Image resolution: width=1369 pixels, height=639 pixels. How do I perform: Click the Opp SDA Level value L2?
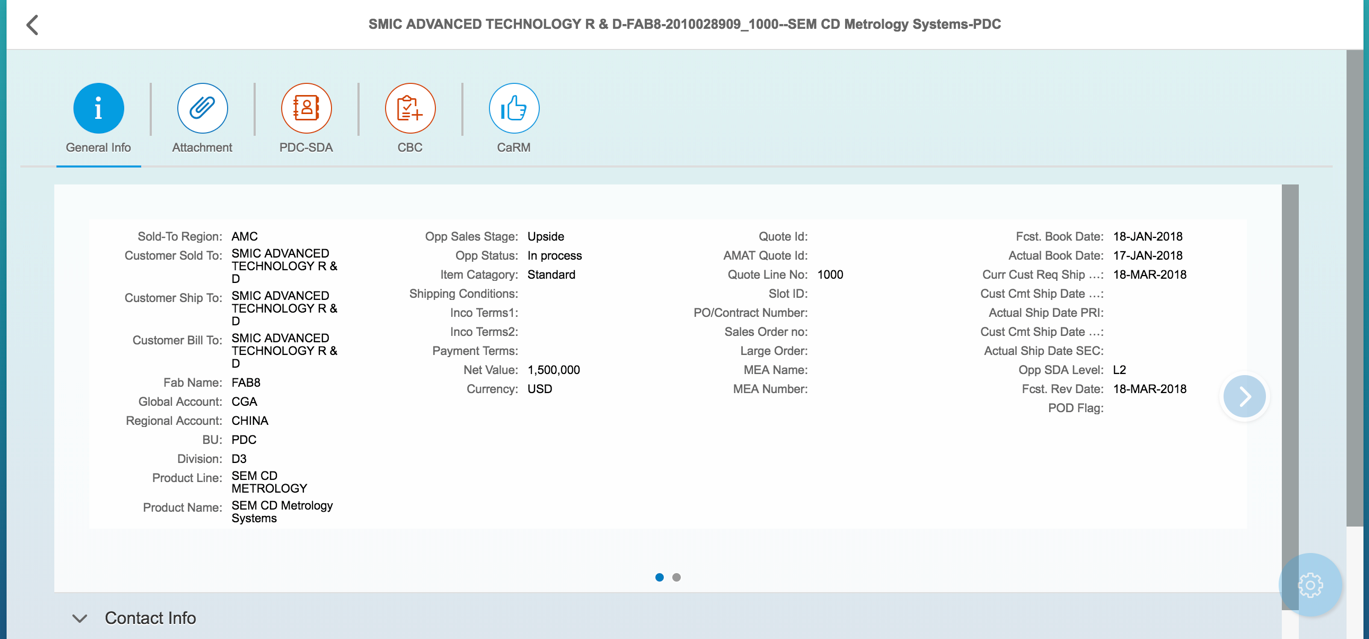point(1120,370)
